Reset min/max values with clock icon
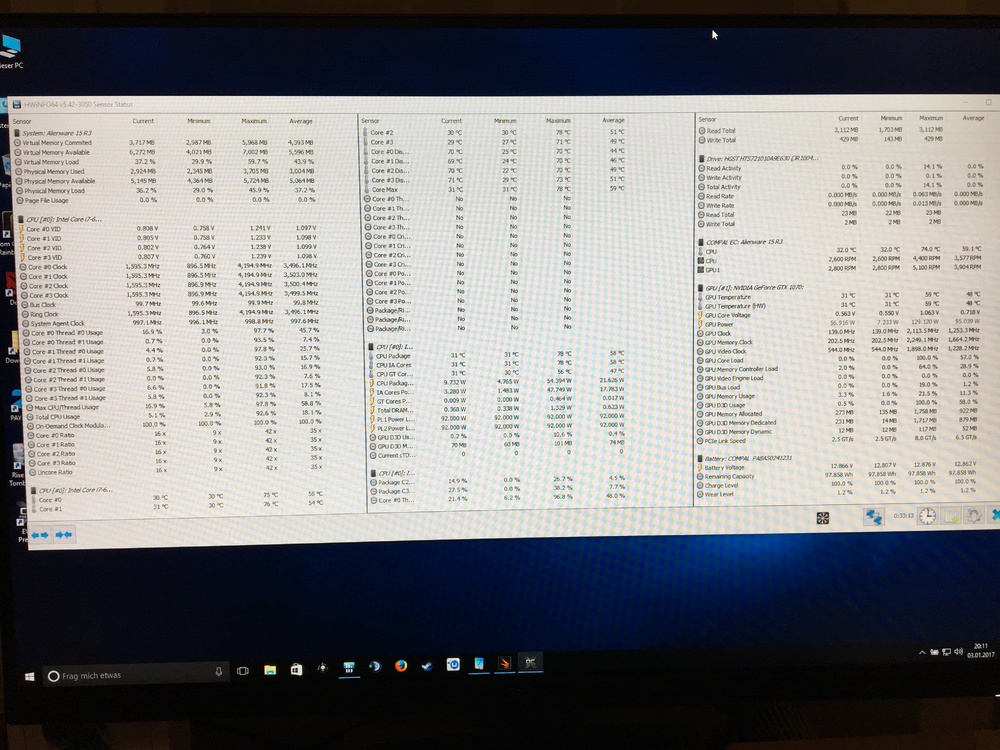 pos(928,516)
